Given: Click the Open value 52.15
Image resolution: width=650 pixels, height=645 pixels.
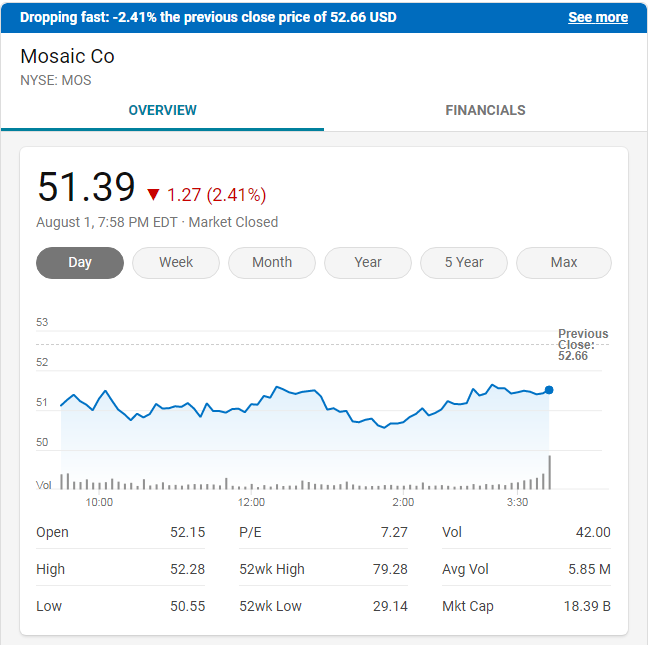Looking at the screenshot, I should click(187, 532).
